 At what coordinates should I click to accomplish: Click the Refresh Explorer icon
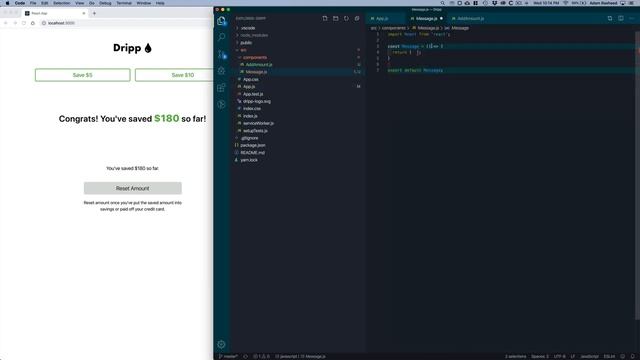(x=346, y=18)
